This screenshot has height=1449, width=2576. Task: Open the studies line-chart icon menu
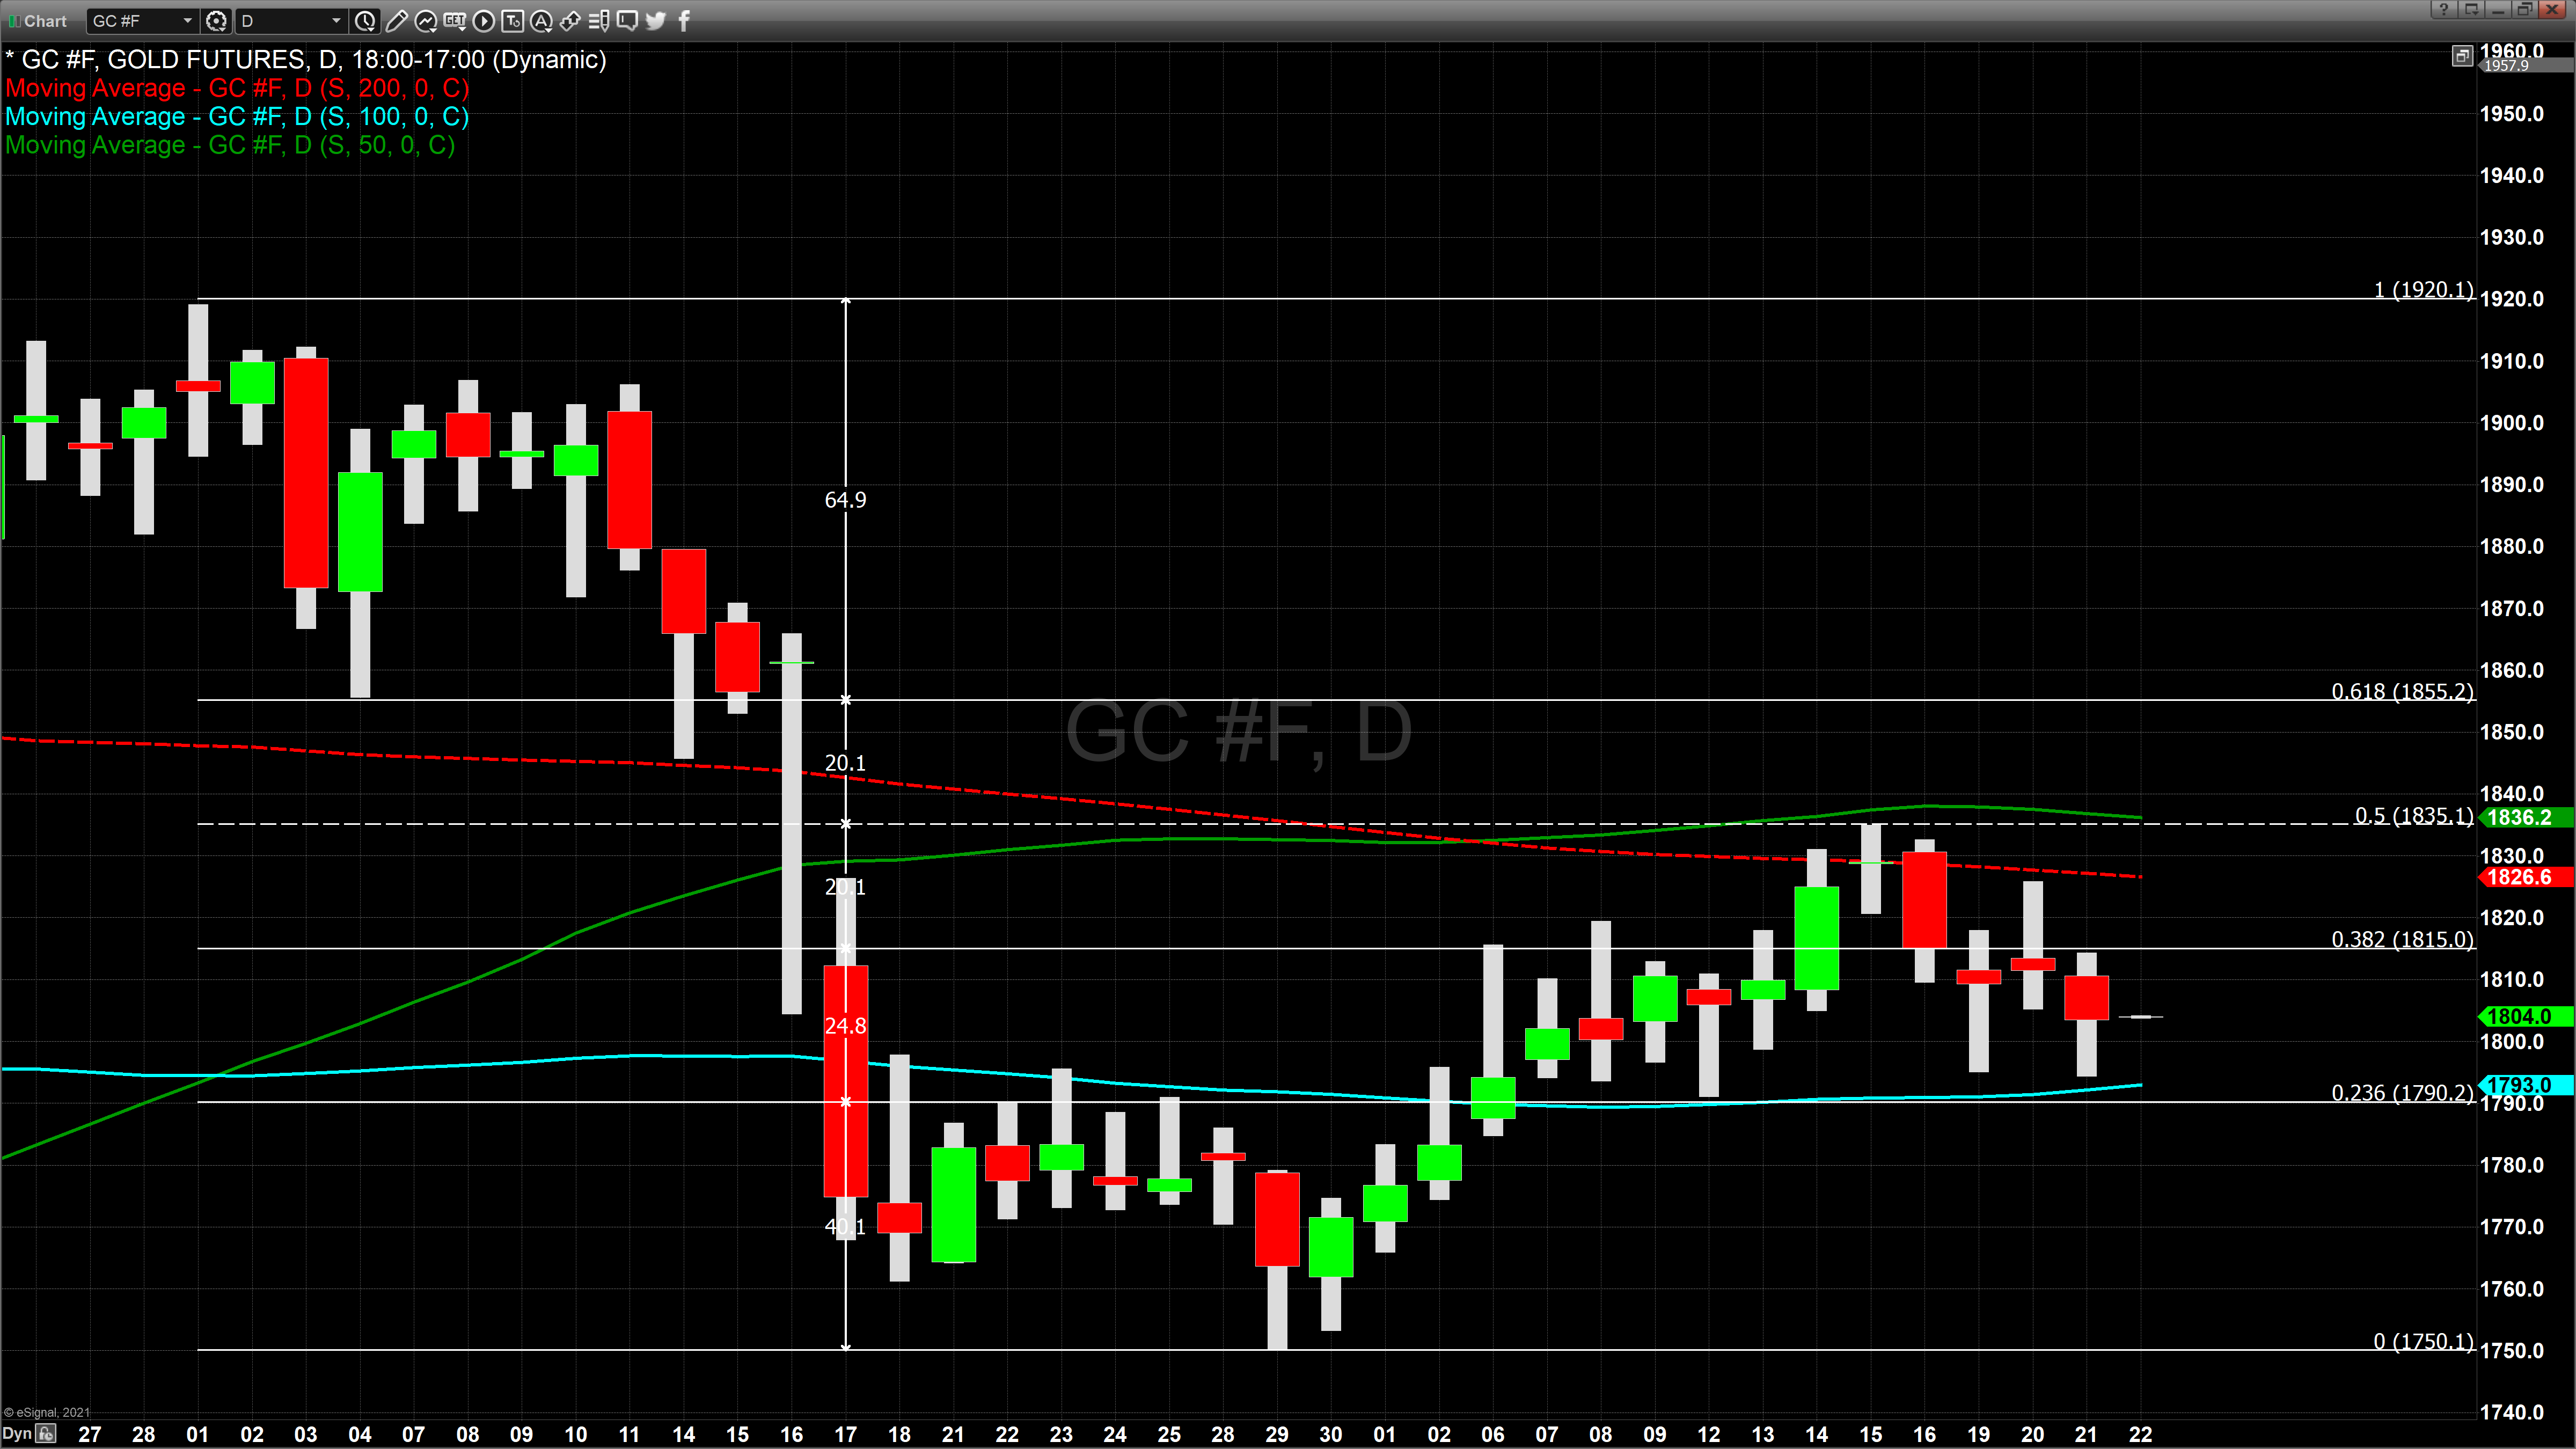pos(425,20)
